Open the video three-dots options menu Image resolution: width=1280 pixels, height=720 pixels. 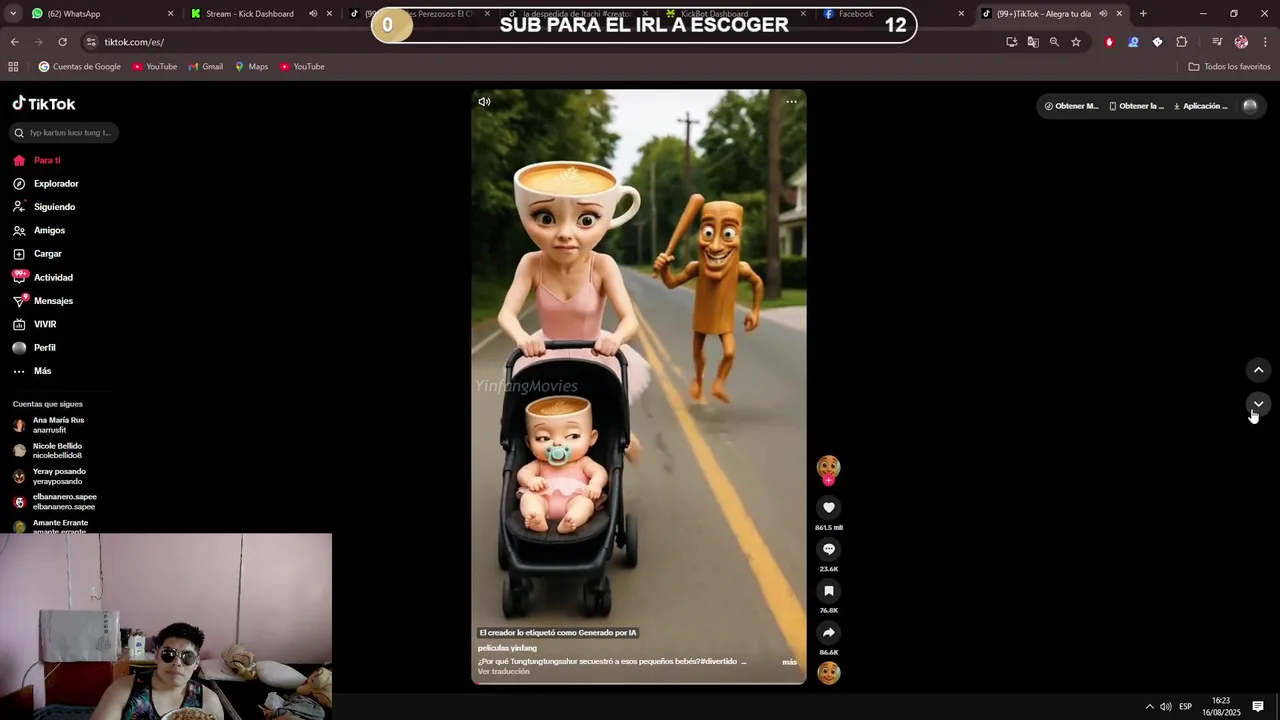(x=791, y=102)
